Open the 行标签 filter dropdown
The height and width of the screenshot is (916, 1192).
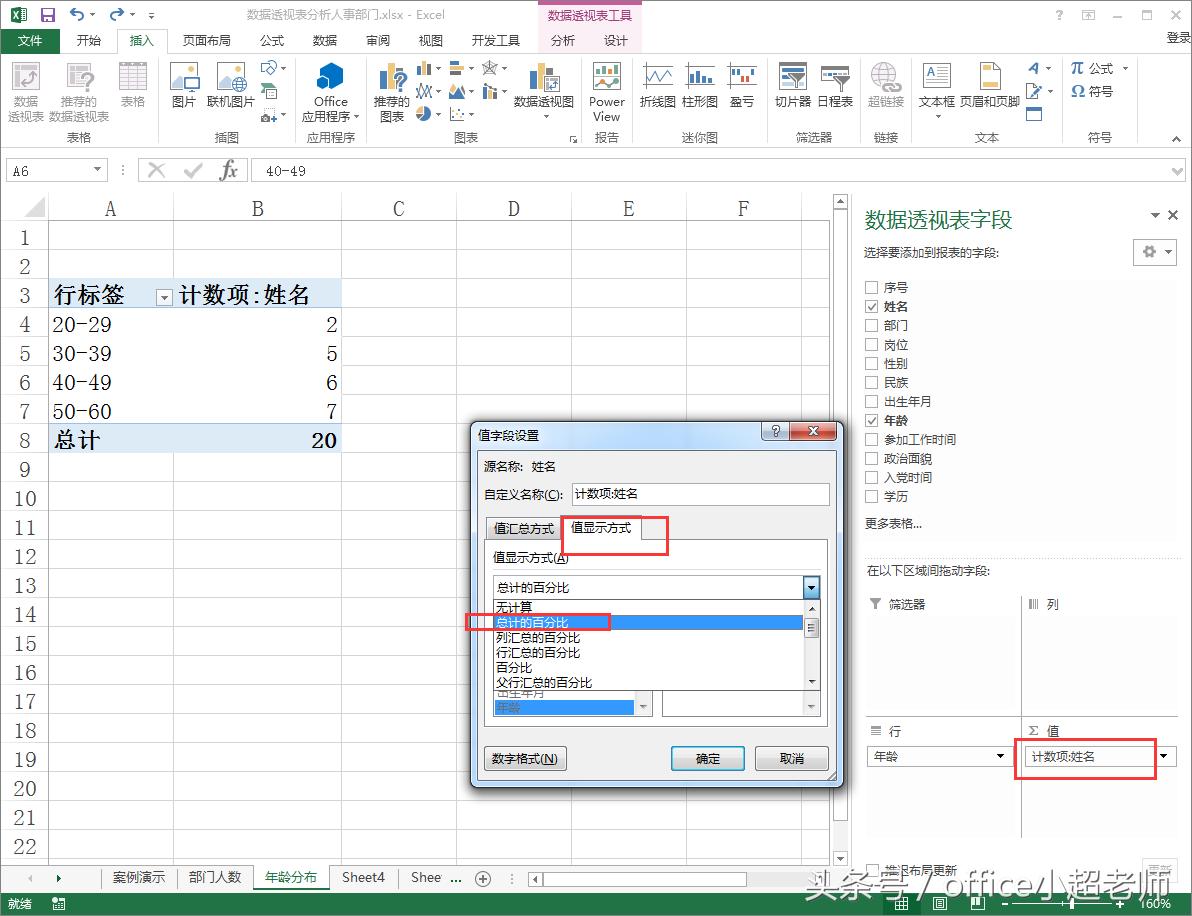164,297
